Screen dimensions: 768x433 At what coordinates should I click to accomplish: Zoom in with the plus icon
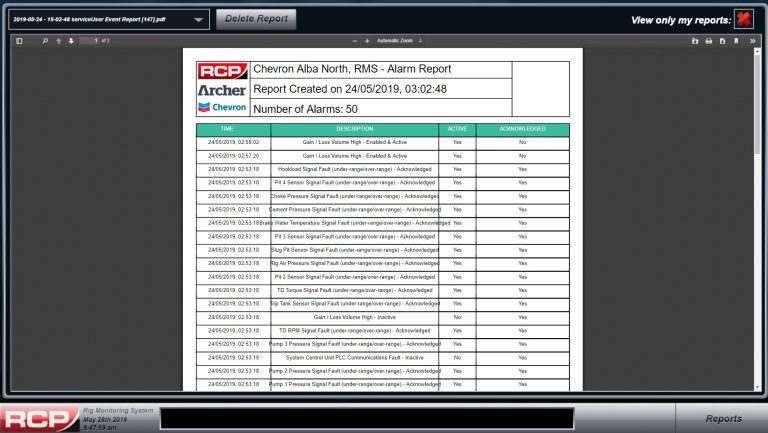(367, 41)
